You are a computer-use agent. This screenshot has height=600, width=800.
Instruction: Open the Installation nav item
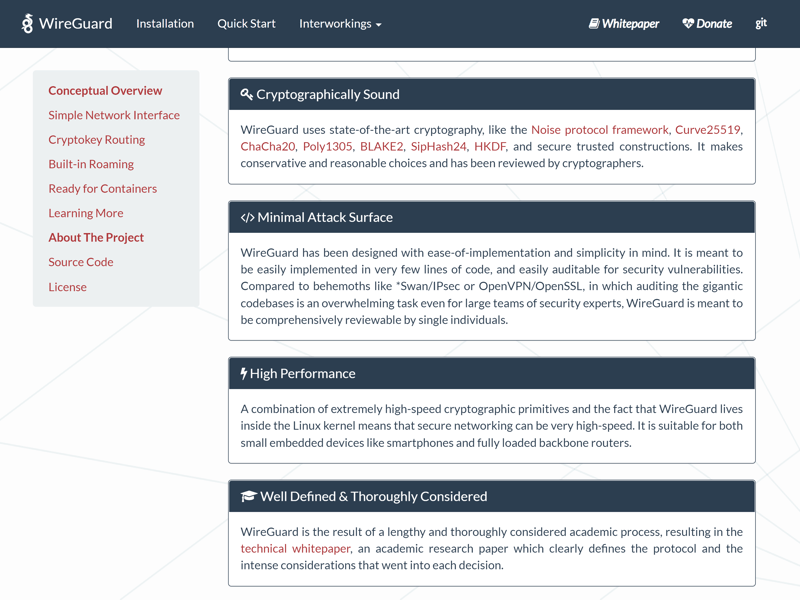tap(165, 23)
